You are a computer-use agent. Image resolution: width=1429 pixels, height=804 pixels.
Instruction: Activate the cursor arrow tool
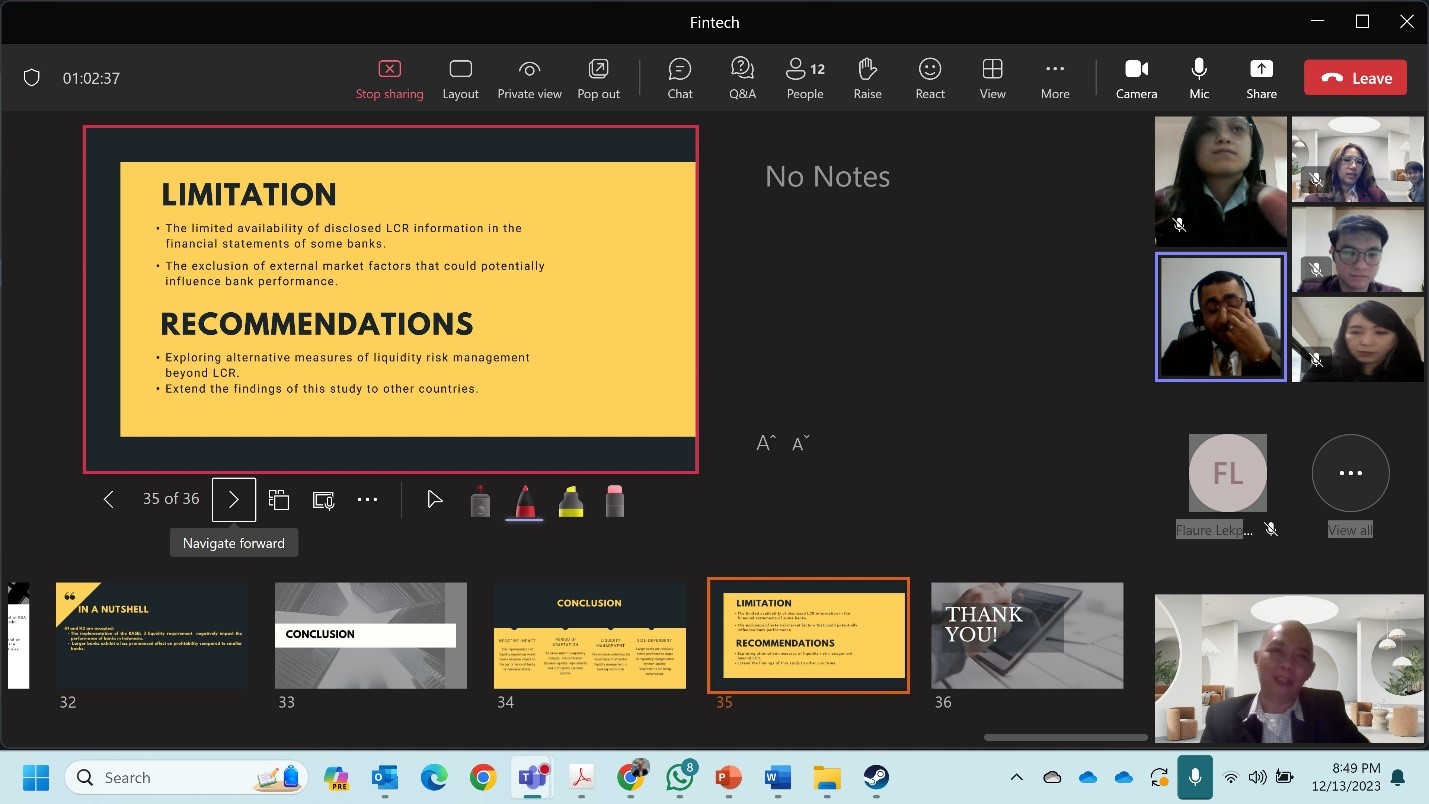(x=434, y=499)
